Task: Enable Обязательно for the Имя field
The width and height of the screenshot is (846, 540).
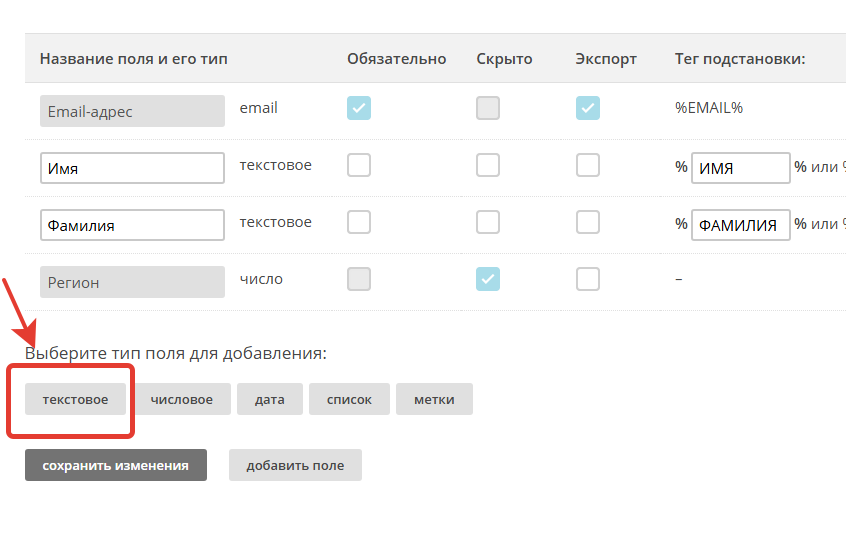Action: click(x=359, y=165)
